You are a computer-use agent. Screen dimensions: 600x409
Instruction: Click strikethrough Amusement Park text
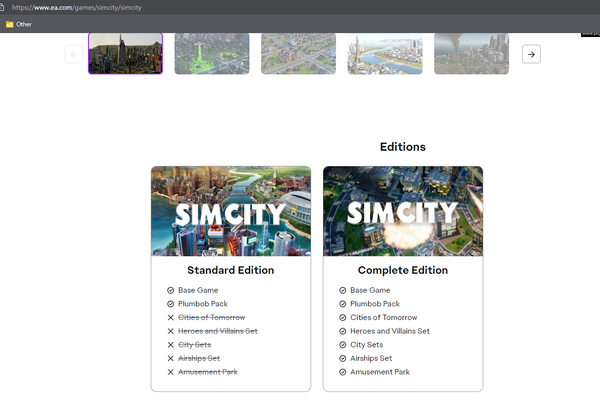tap(208, 372)
